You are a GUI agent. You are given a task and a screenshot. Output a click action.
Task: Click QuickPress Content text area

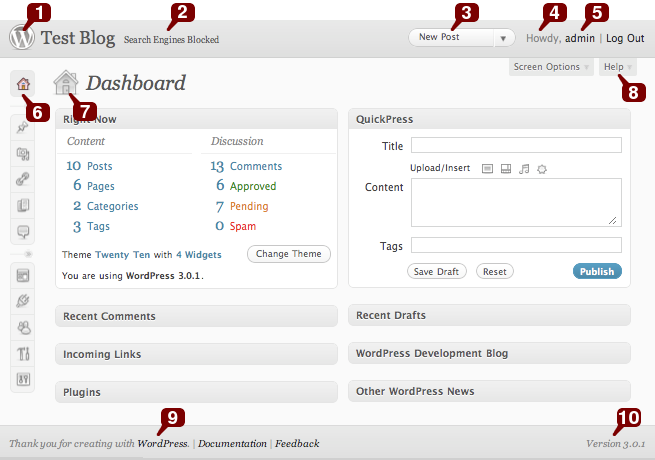pyautogui.click(x=516, y=203)
